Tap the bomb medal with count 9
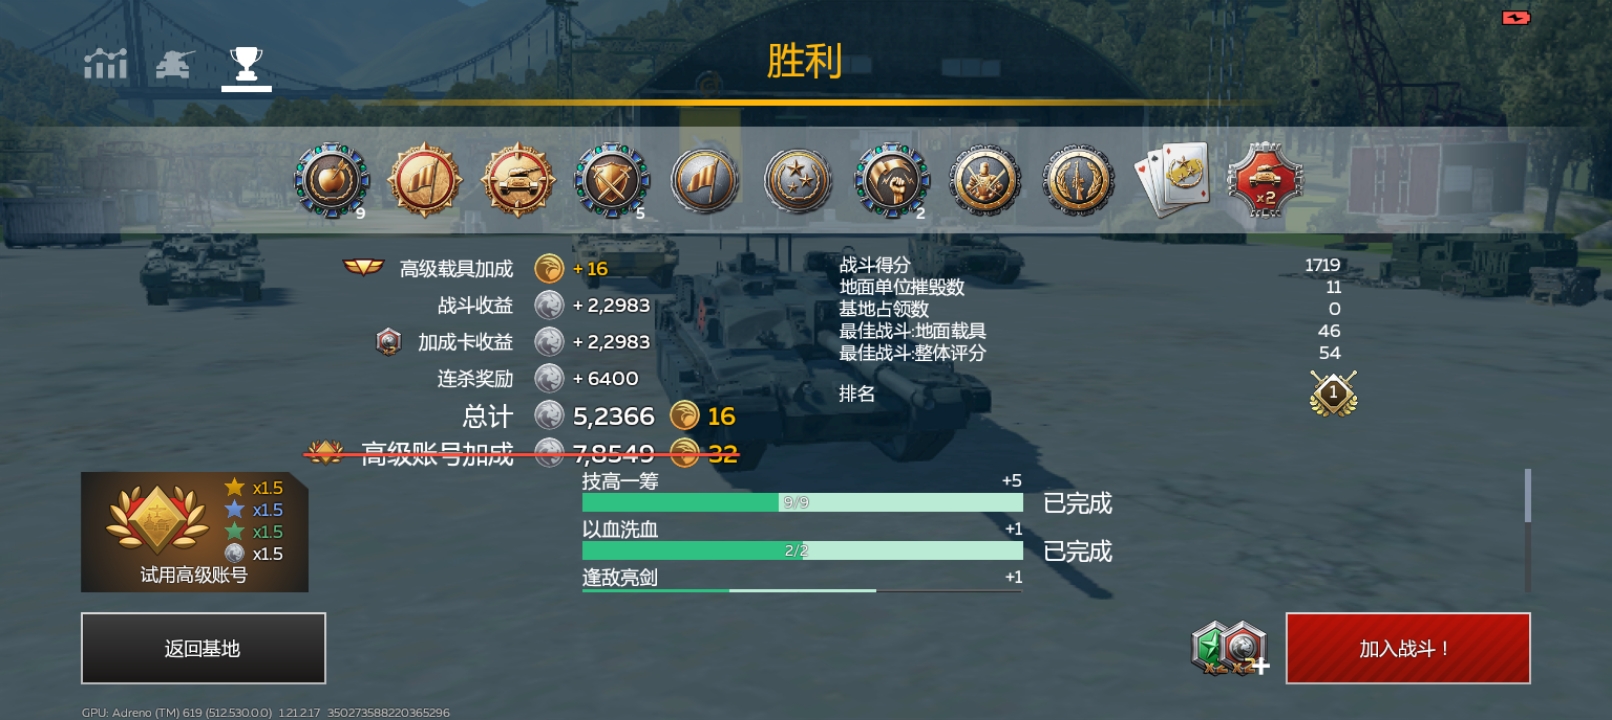This screenshot has height=720, width=1612. (331, 181)
